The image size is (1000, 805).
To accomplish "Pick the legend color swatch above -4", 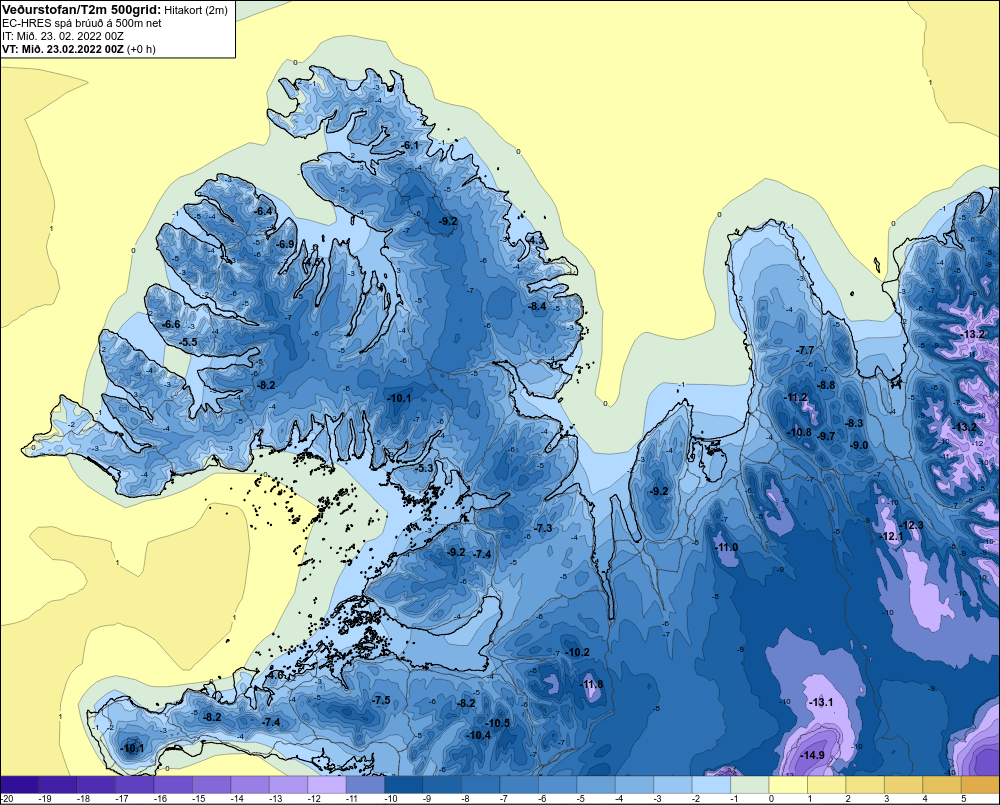I will pyautogui.click(x=635, y=785).
